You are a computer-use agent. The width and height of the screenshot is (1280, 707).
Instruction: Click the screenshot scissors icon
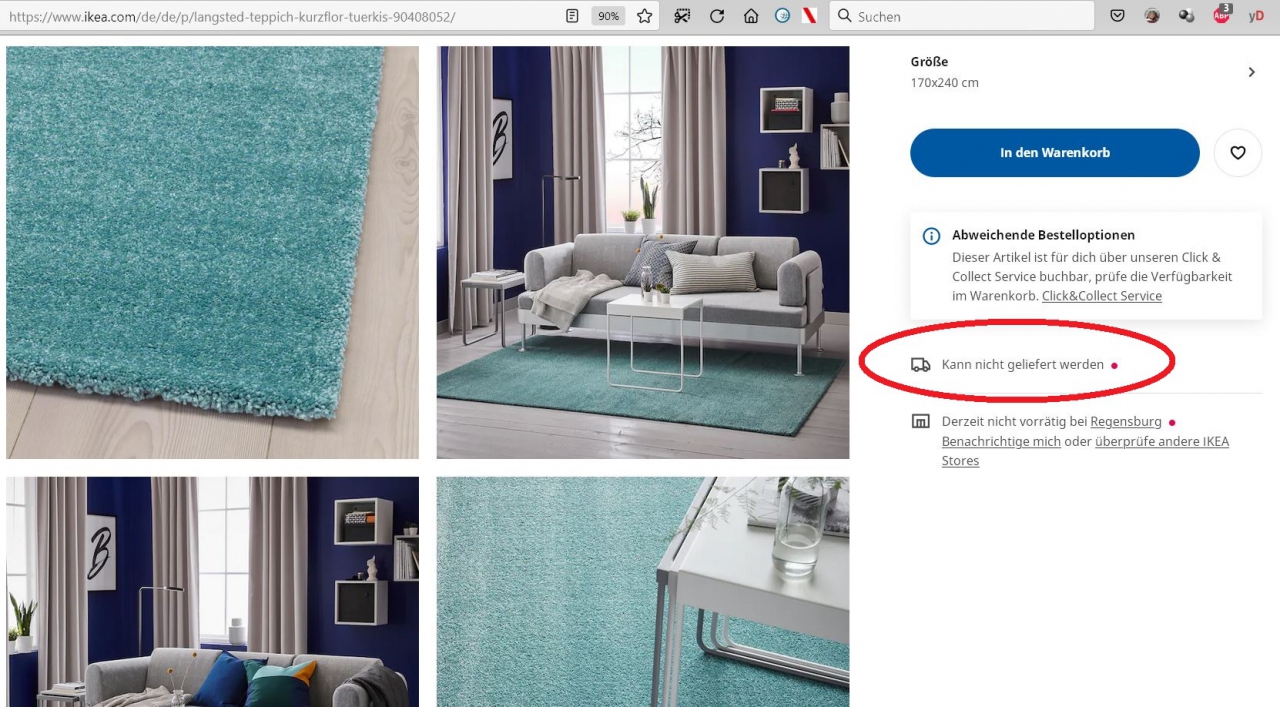tap(682, 16)
